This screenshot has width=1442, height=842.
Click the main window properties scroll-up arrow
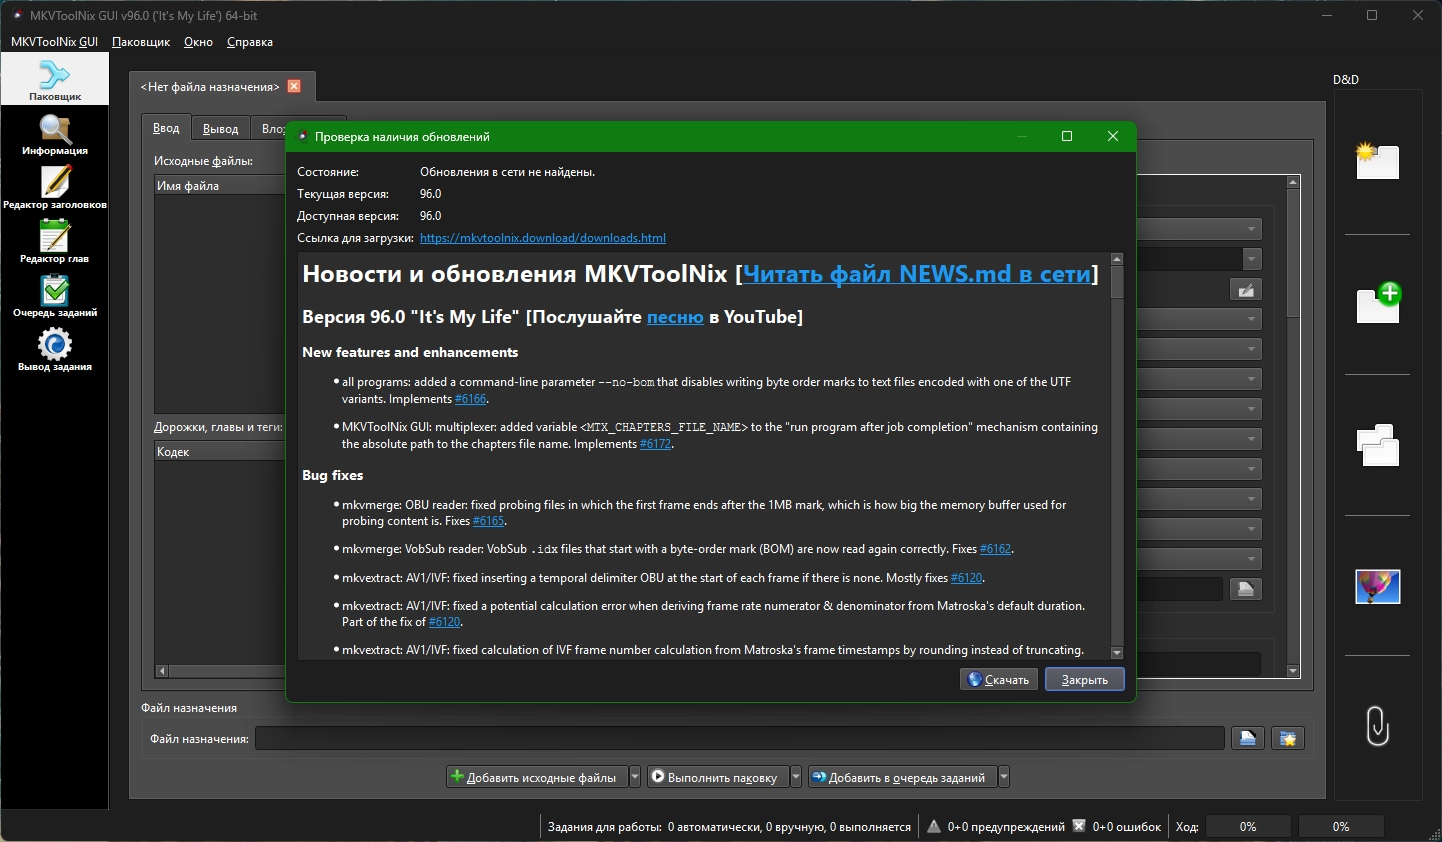1293,182
